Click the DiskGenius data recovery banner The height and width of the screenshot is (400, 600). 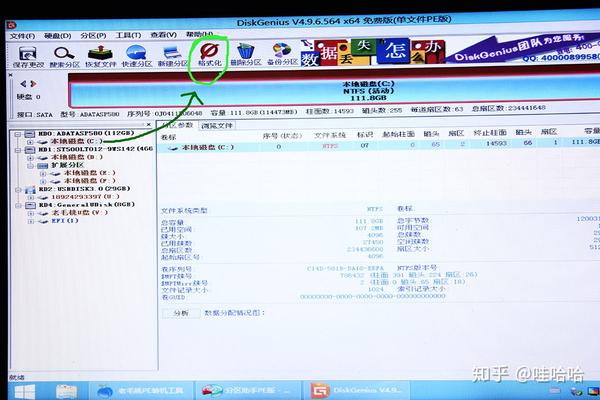click(448, 50)
